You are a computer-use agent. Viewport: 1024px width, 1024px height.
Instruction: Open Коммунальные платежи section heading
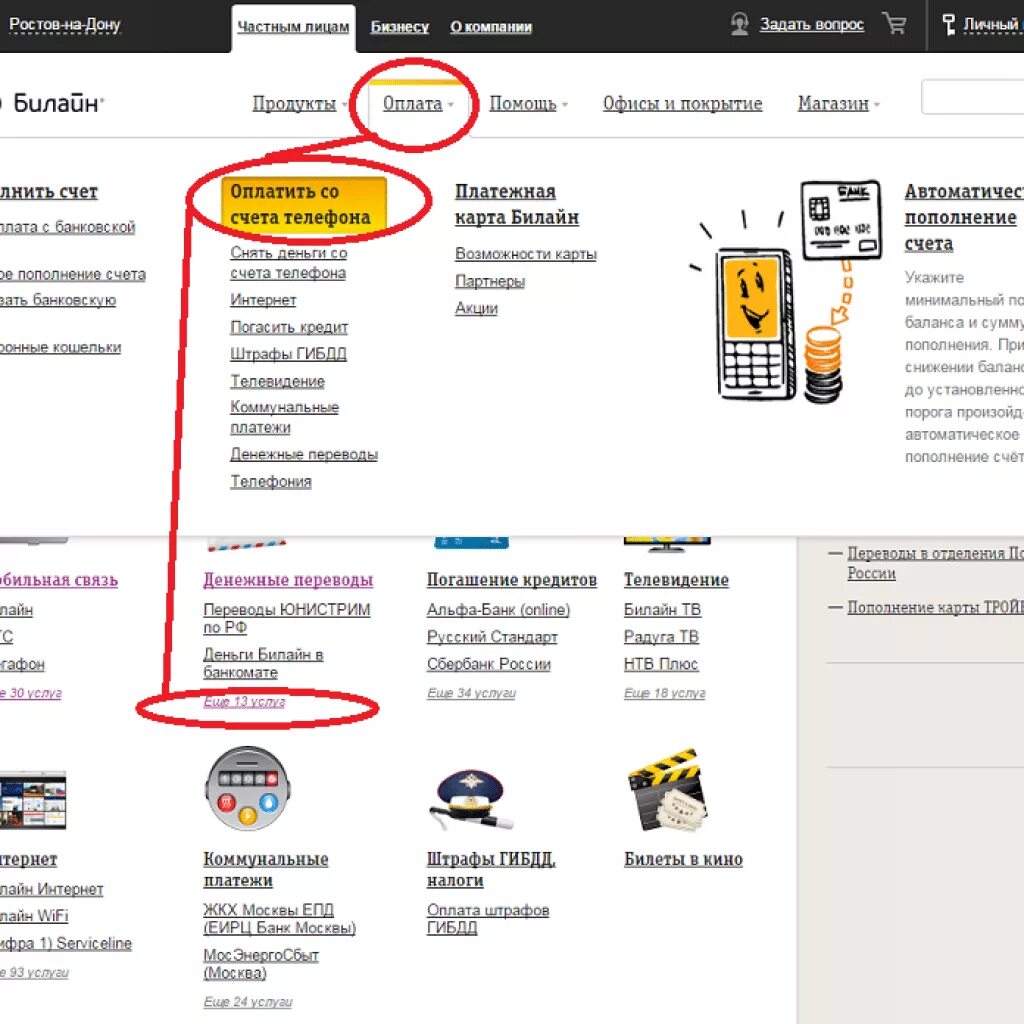[x=266, y=869]
